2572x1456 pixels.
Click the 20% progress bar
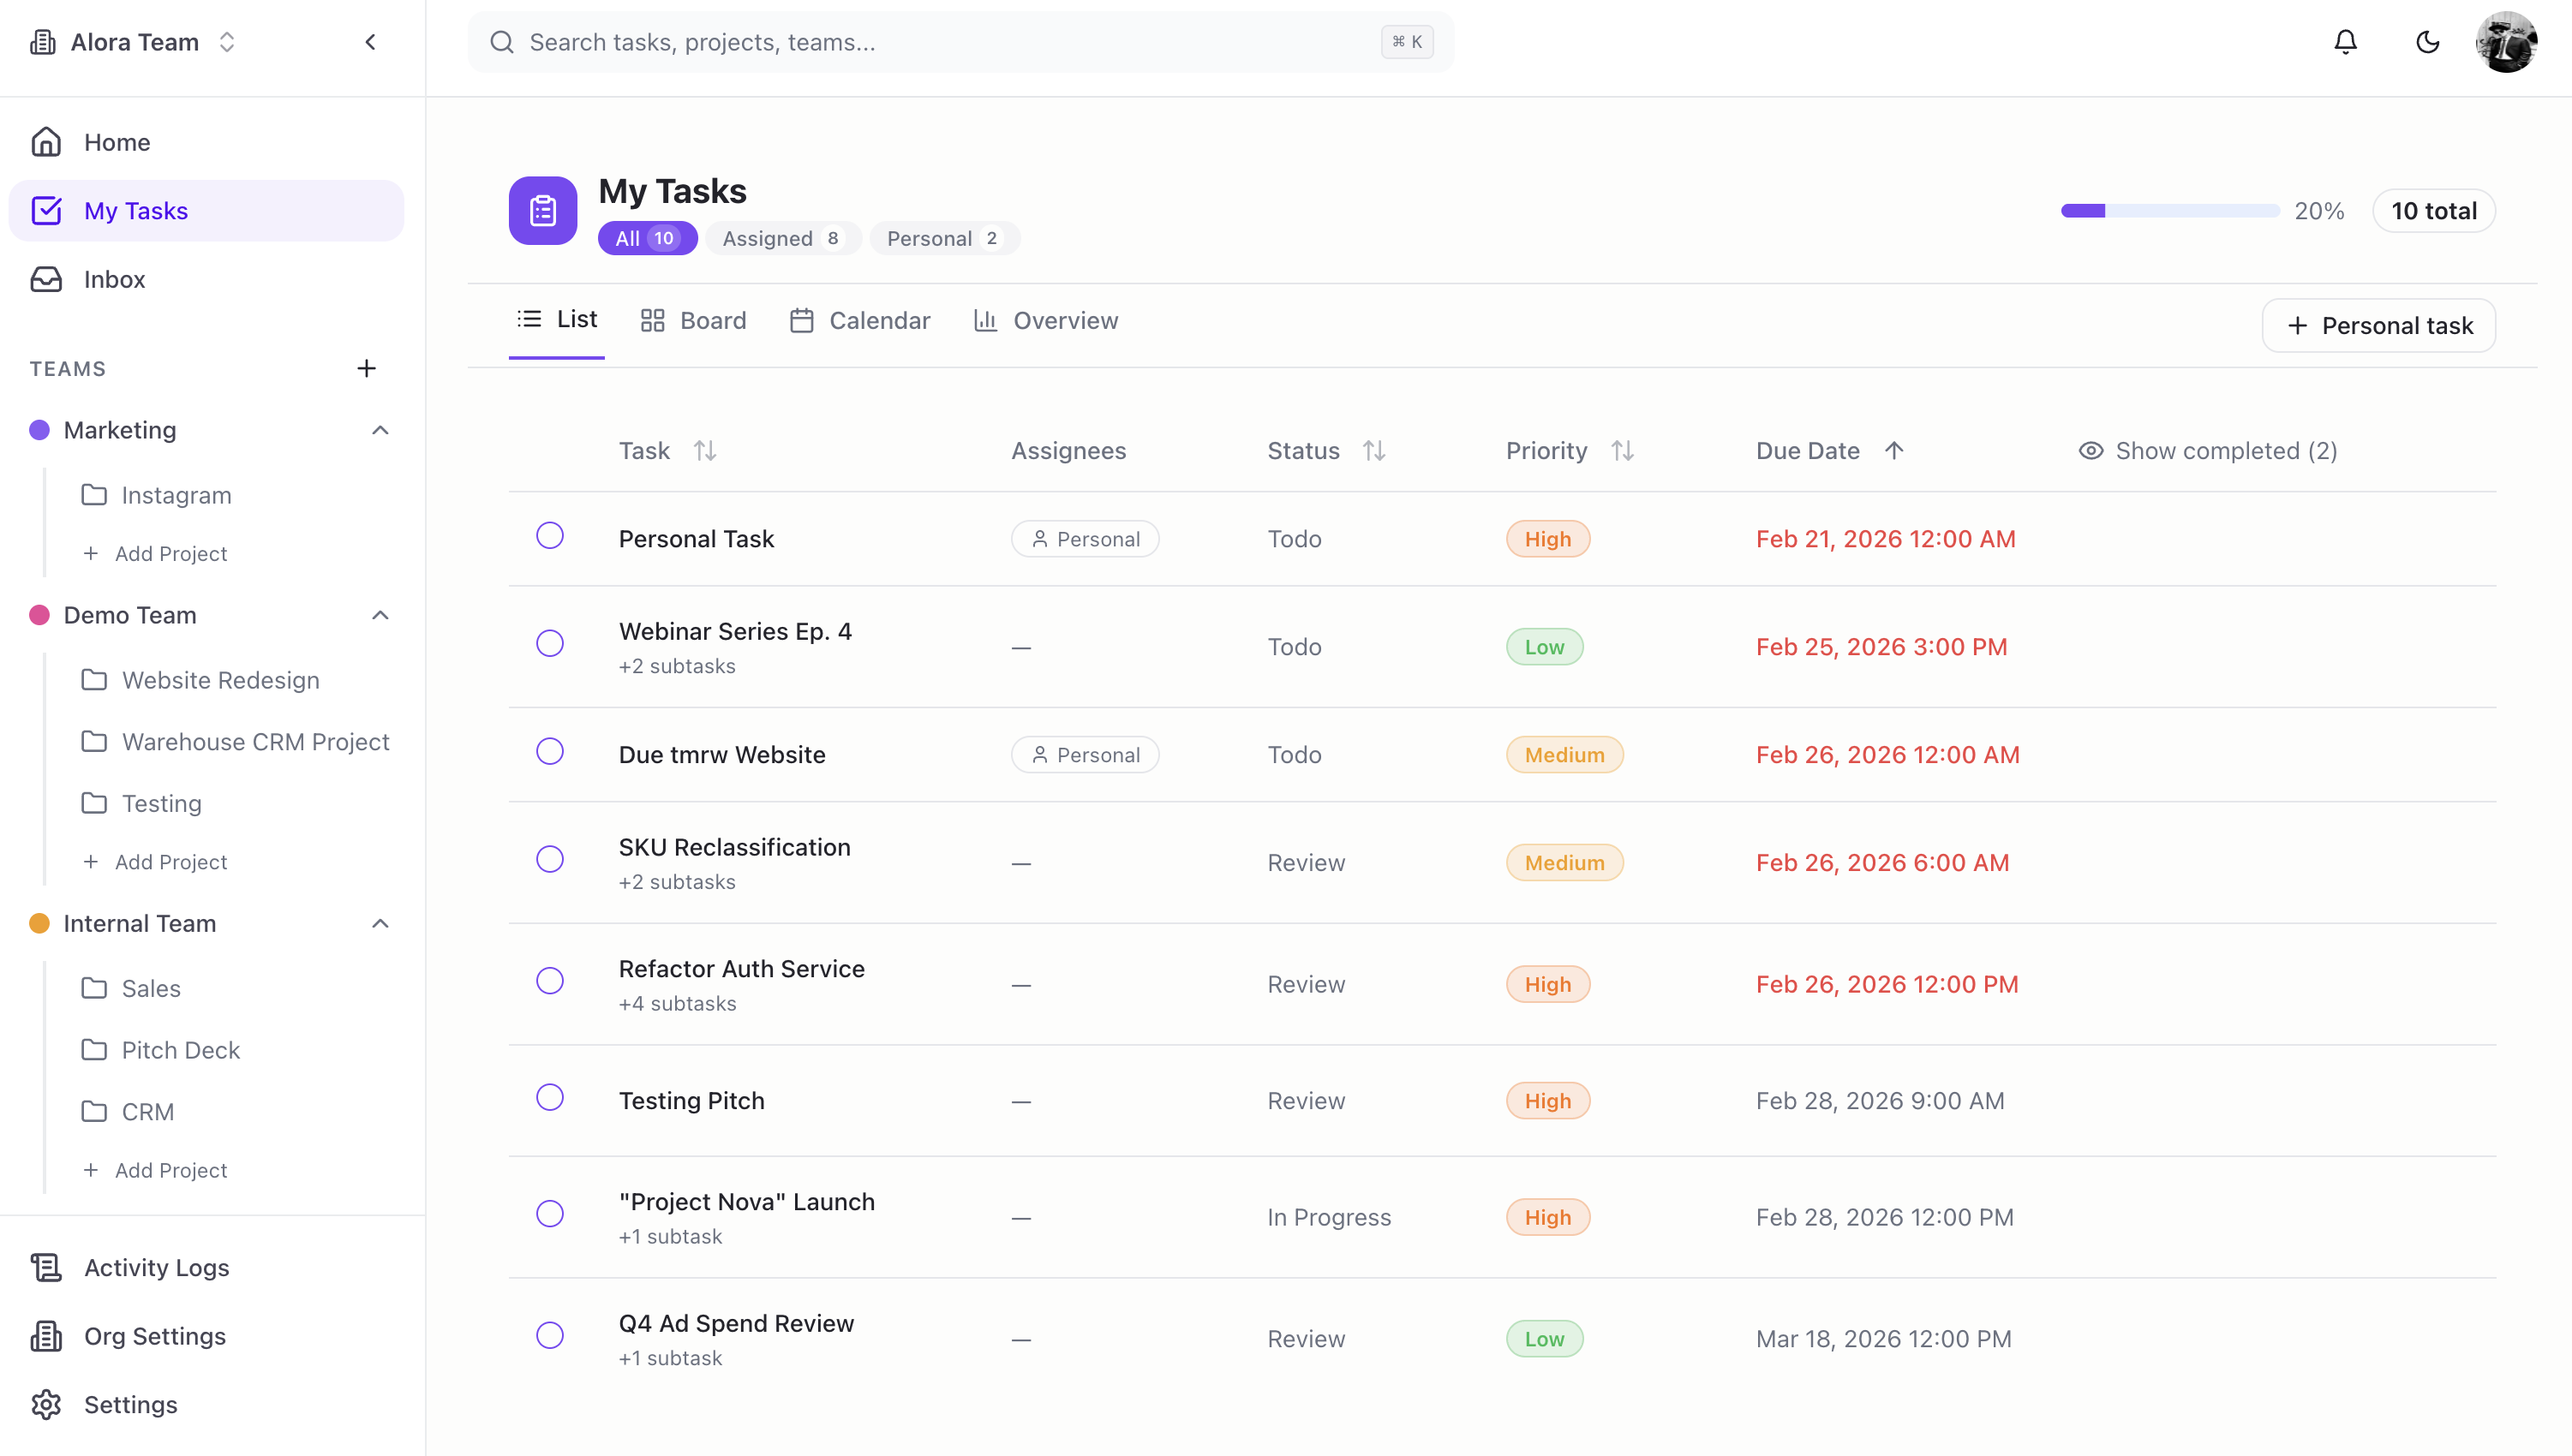(x=2170, y=211)
